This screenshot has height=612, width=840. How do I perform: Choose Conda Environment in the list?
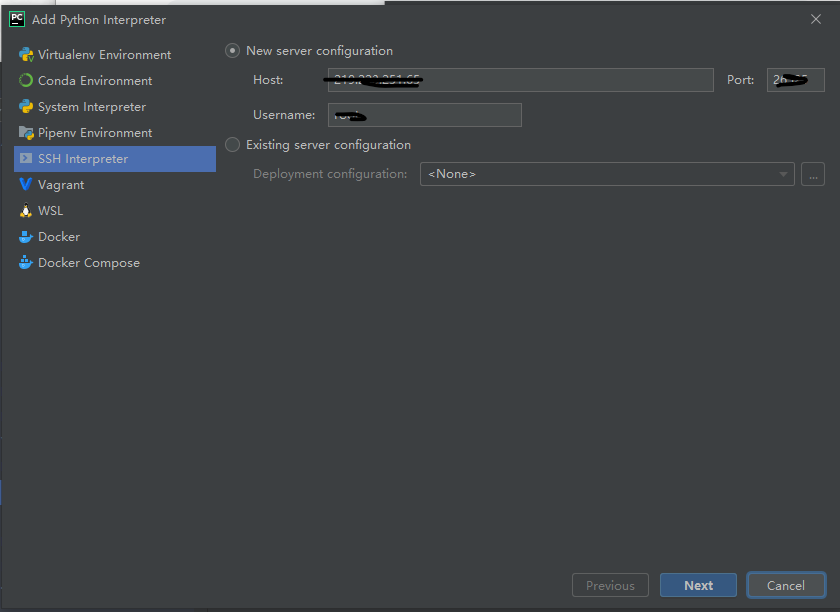115,80
